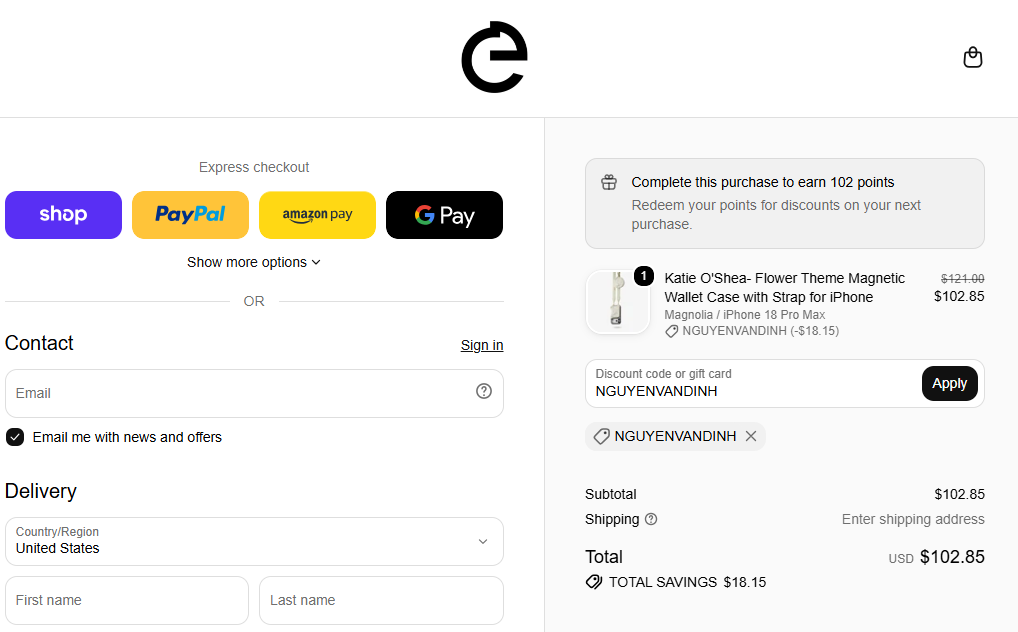Viewport: 1018px width, 632px height.
Task: Remove the NGUYENVANDINH discount tag
Action: coord(751,436)
